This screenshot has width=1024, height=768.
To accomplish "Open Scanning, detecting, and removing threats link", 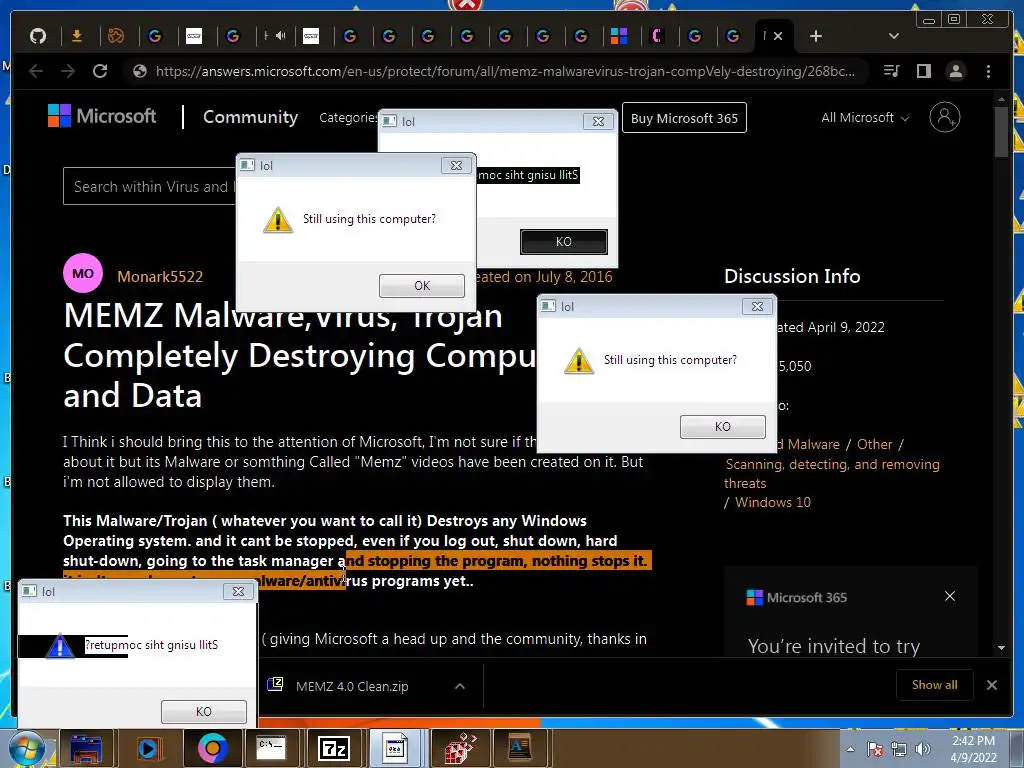I will 832,473.
